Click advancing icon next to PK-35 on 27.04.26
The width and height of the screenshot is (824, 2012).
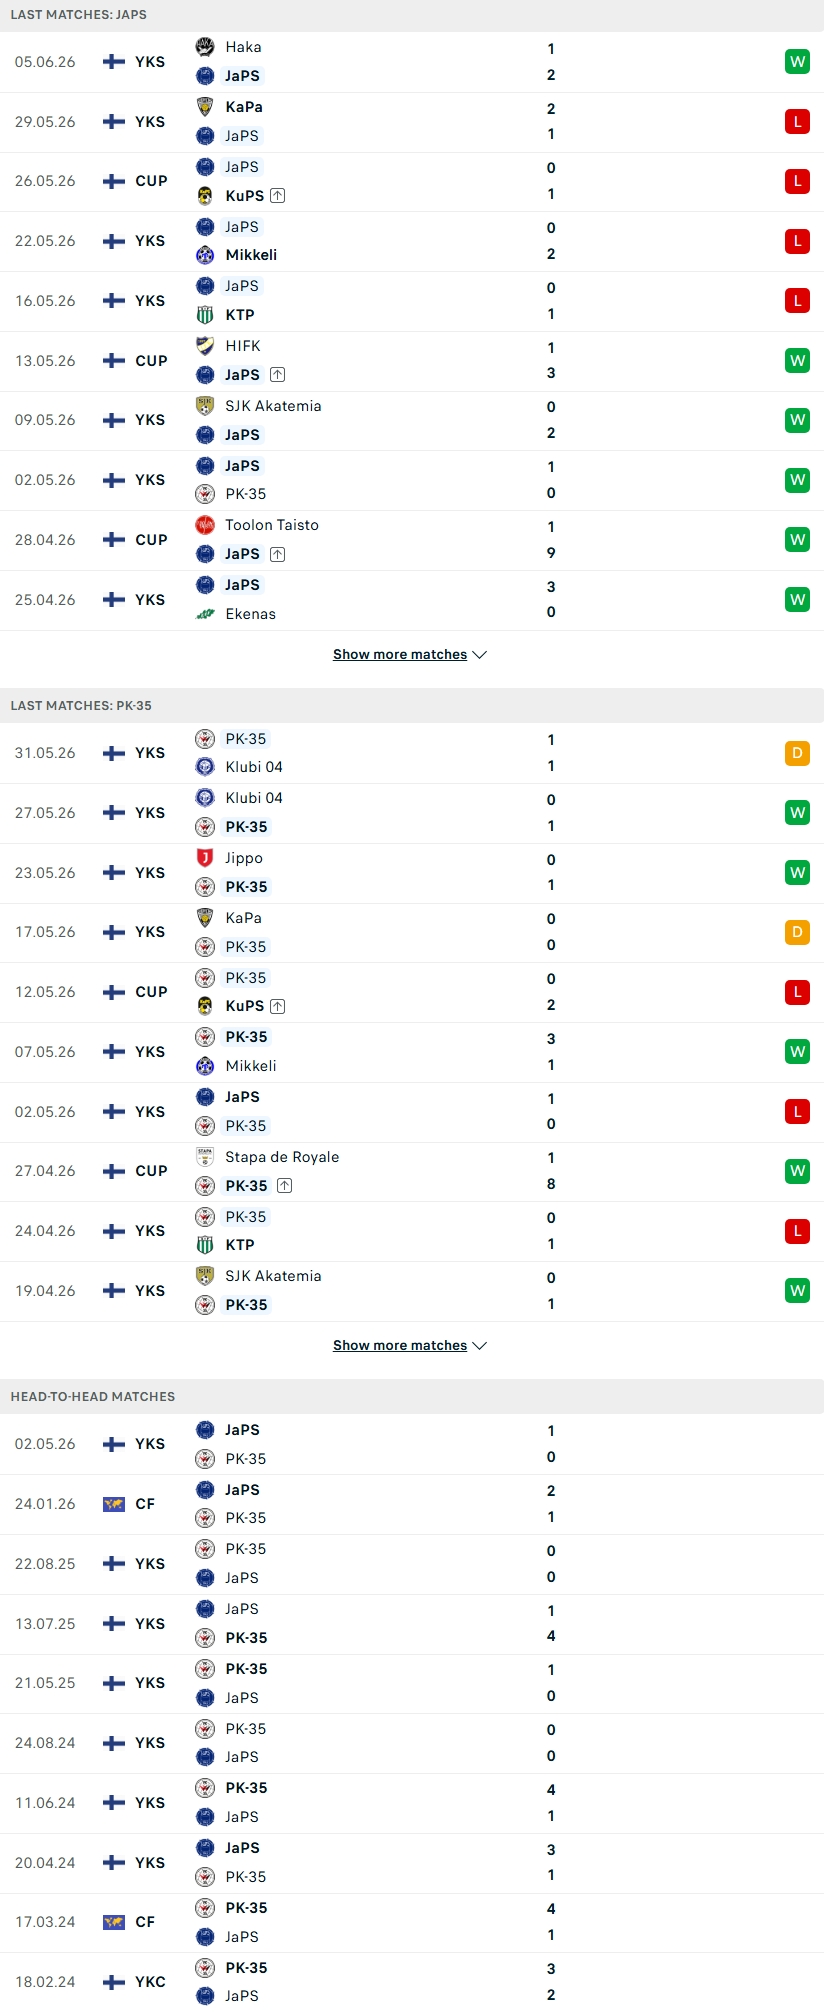[x=284, y=1186]
